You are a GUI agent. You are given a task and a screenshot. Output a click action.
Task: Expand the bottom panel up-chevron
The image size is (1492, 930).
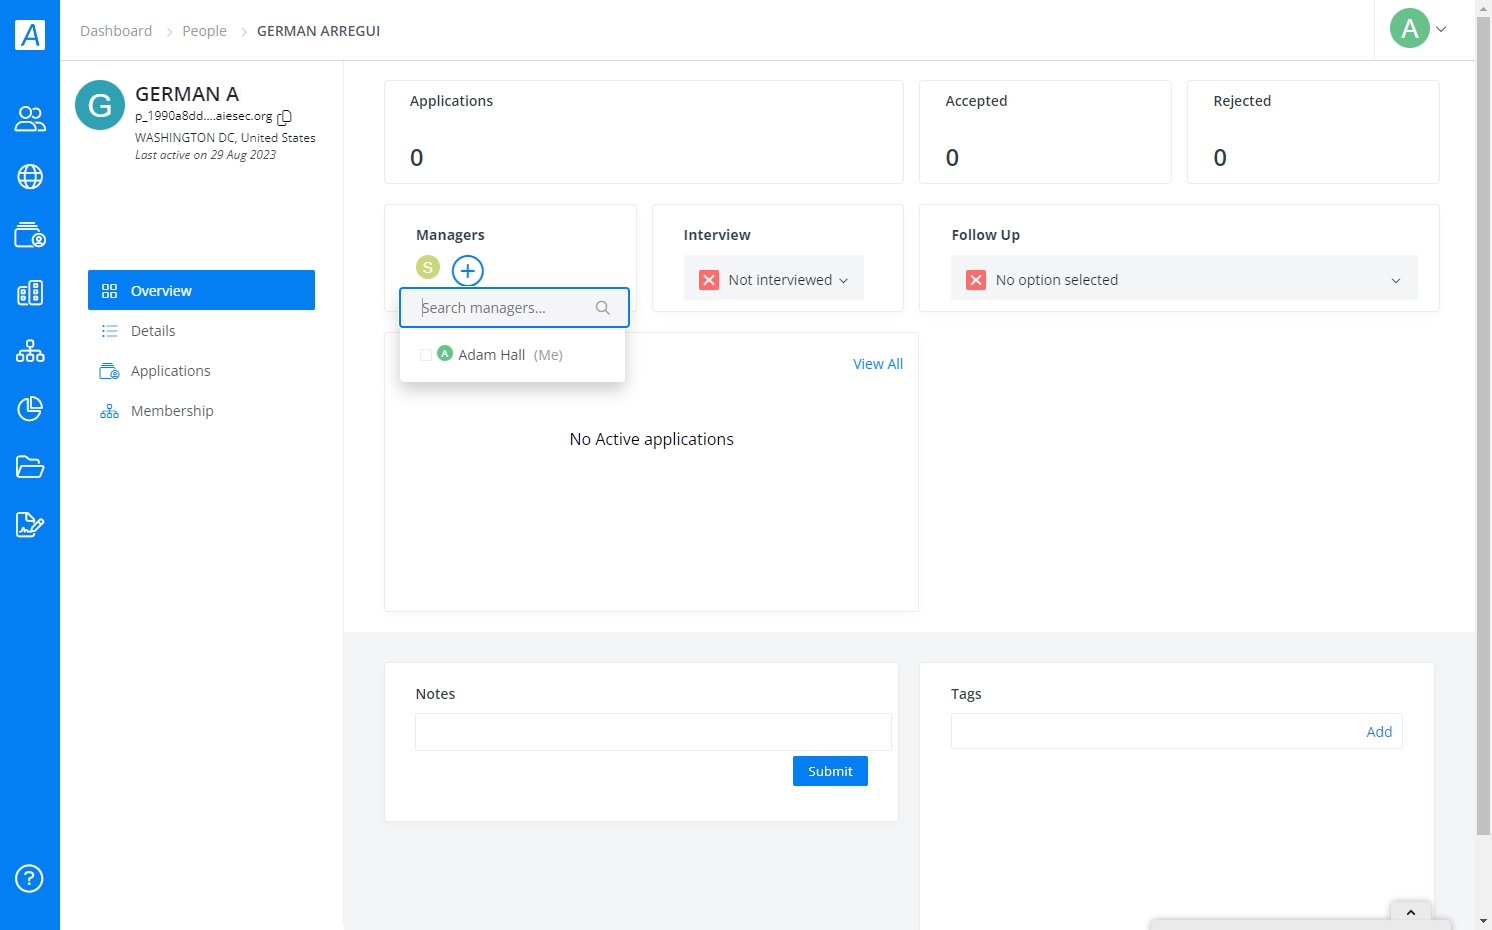1411,912
